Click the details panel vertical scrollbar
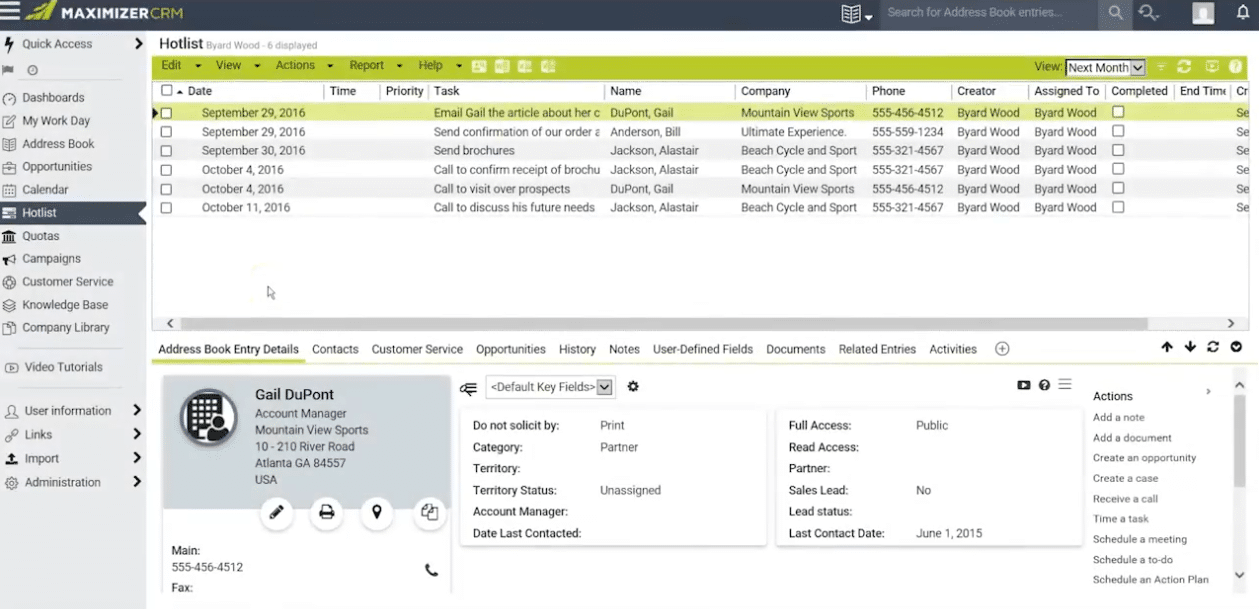The image size is (1259, 609). tap(1239, 440)
